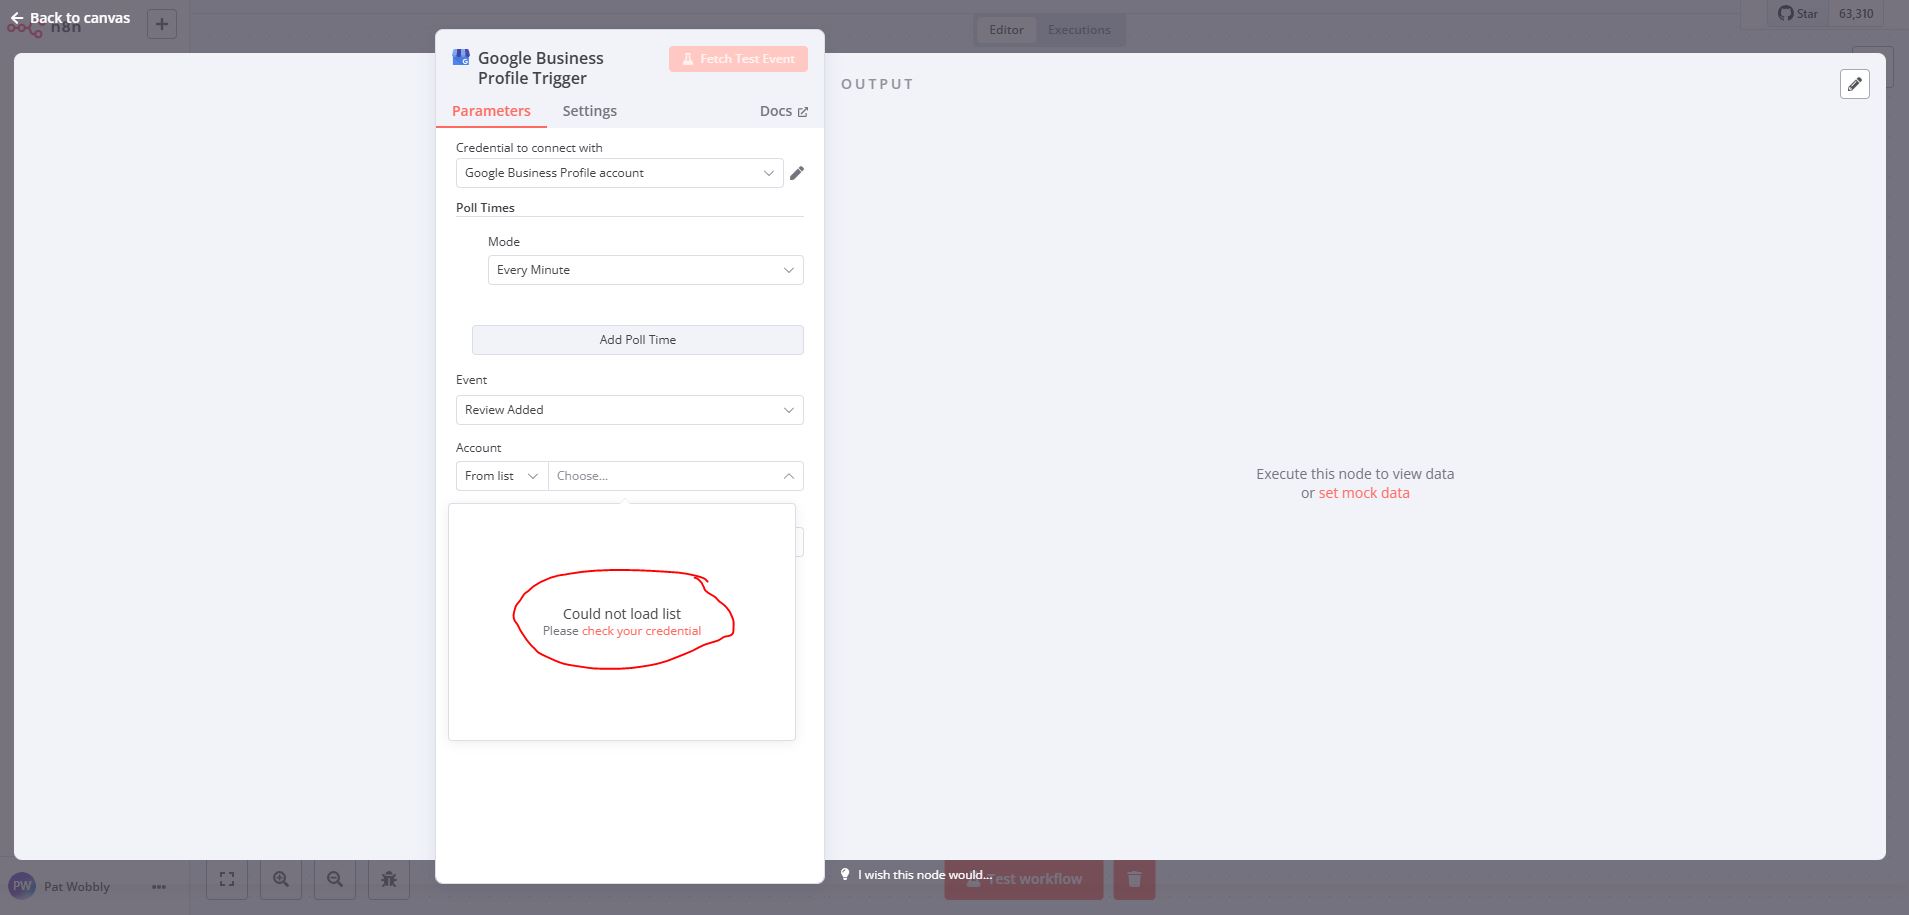Open the Event dropdown showing Review Added
The height and width of the screenshot is (915, 1909).
[629, 410]
